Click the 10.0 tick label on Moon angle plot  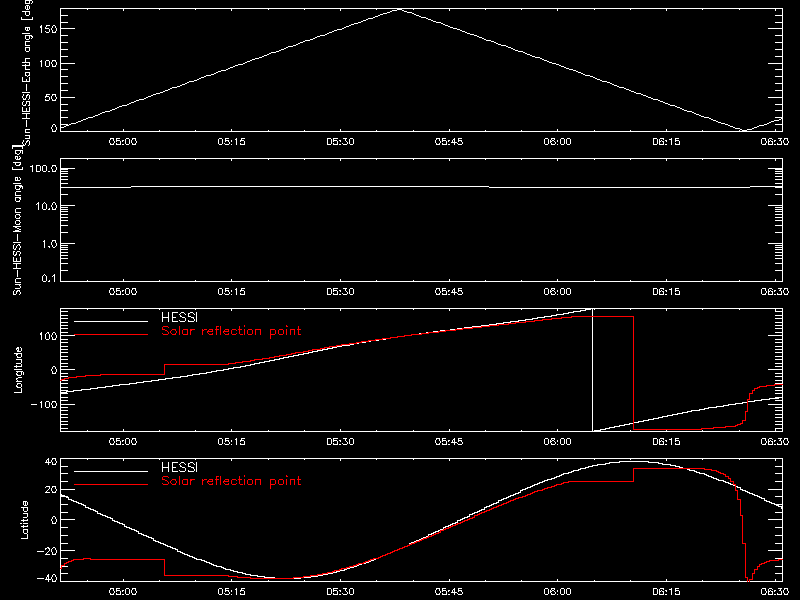46,207
